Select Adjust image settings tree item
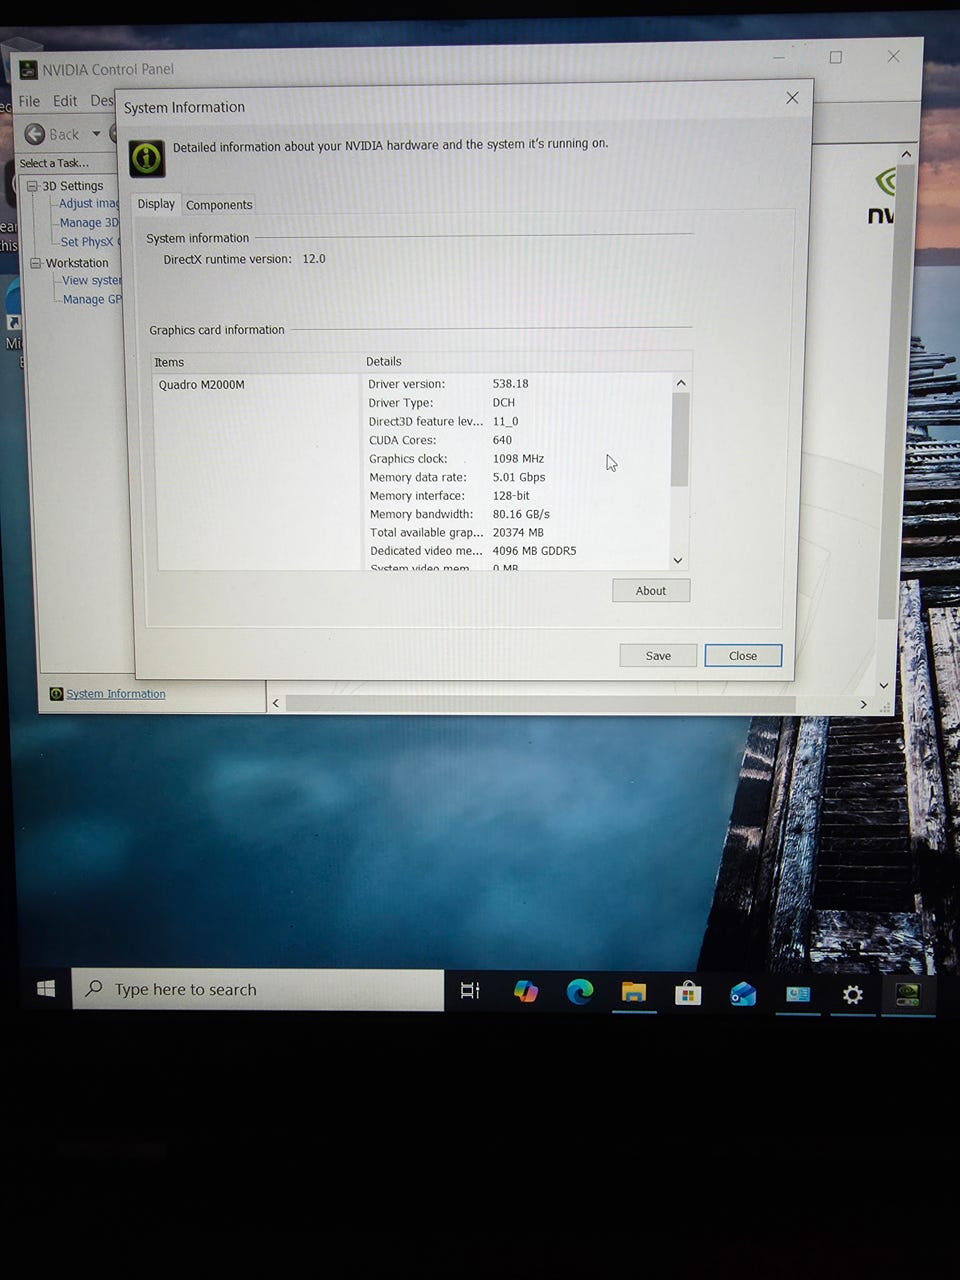The width and height of the screenshot is (960, 1280). tap(89, 204)
